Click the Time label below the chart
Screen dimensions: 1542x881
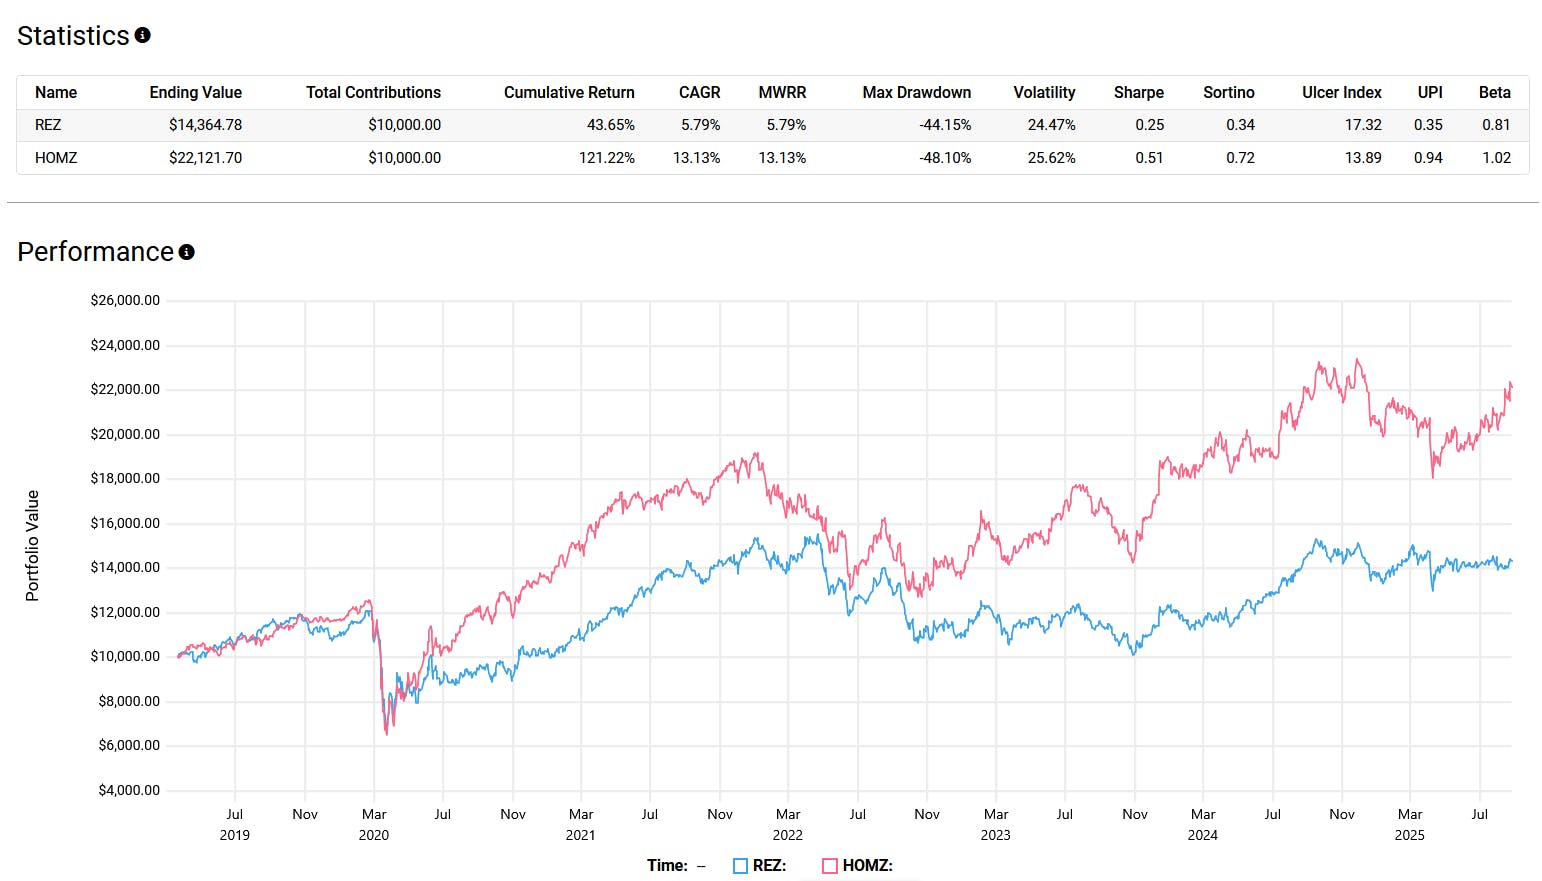[668, 865]
